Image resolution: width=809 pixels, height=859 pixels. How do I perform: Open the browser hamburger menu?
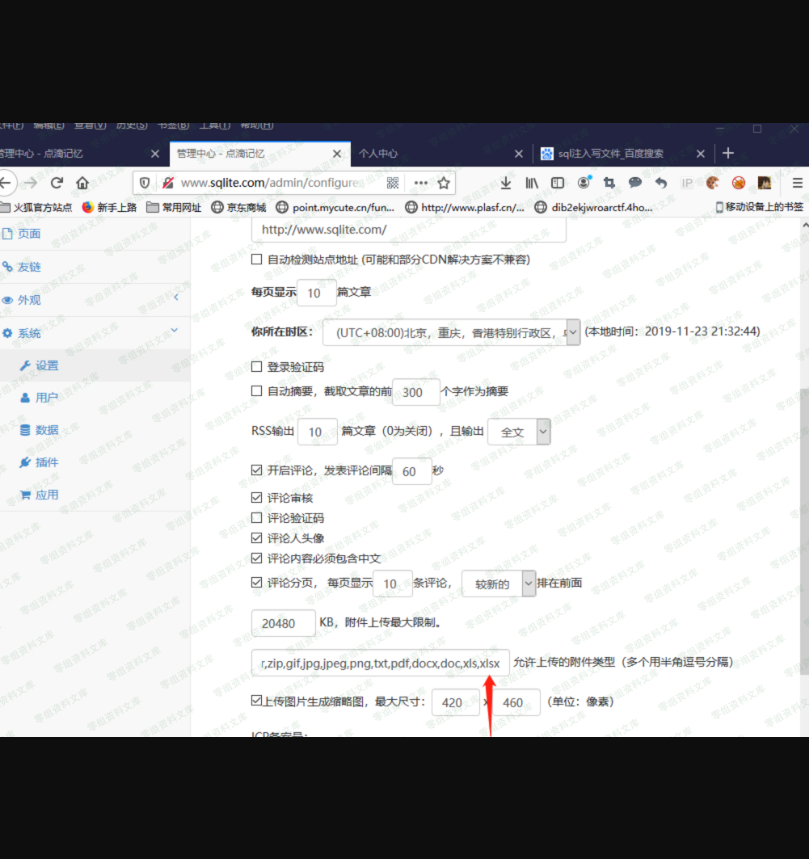797,183
